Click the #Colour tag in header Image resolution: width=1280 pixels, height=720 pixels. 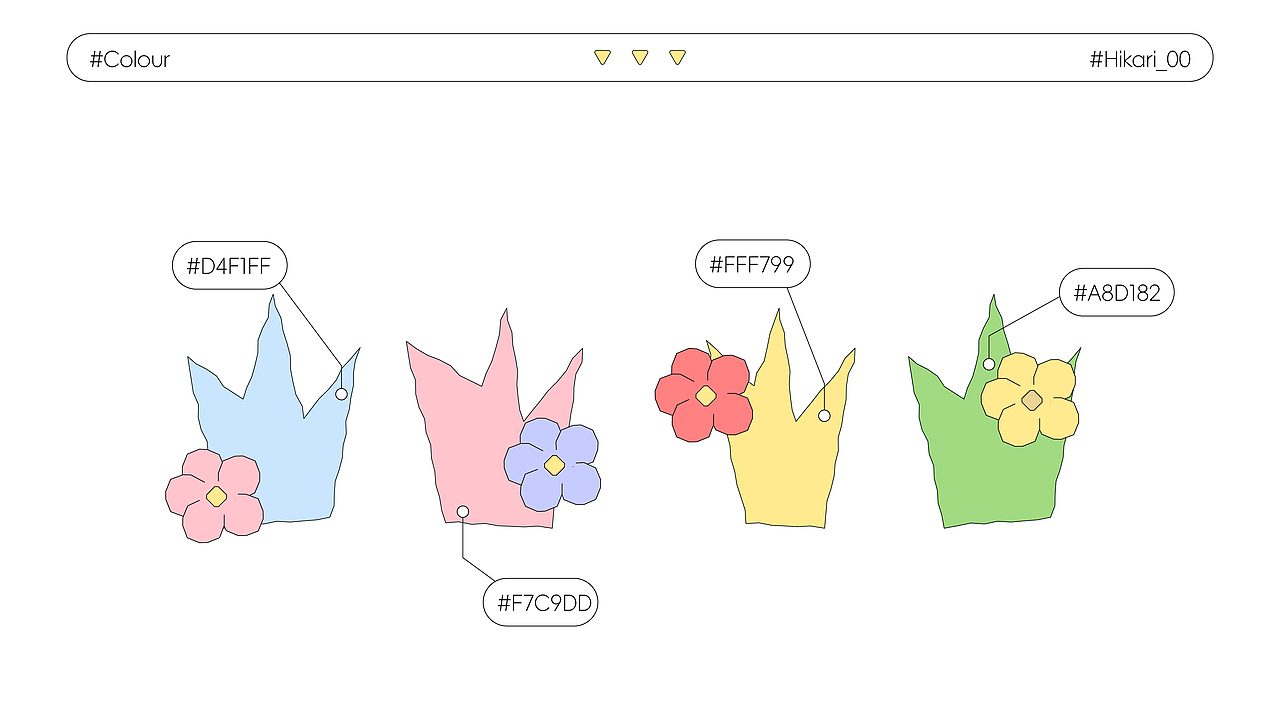point(130,59)
